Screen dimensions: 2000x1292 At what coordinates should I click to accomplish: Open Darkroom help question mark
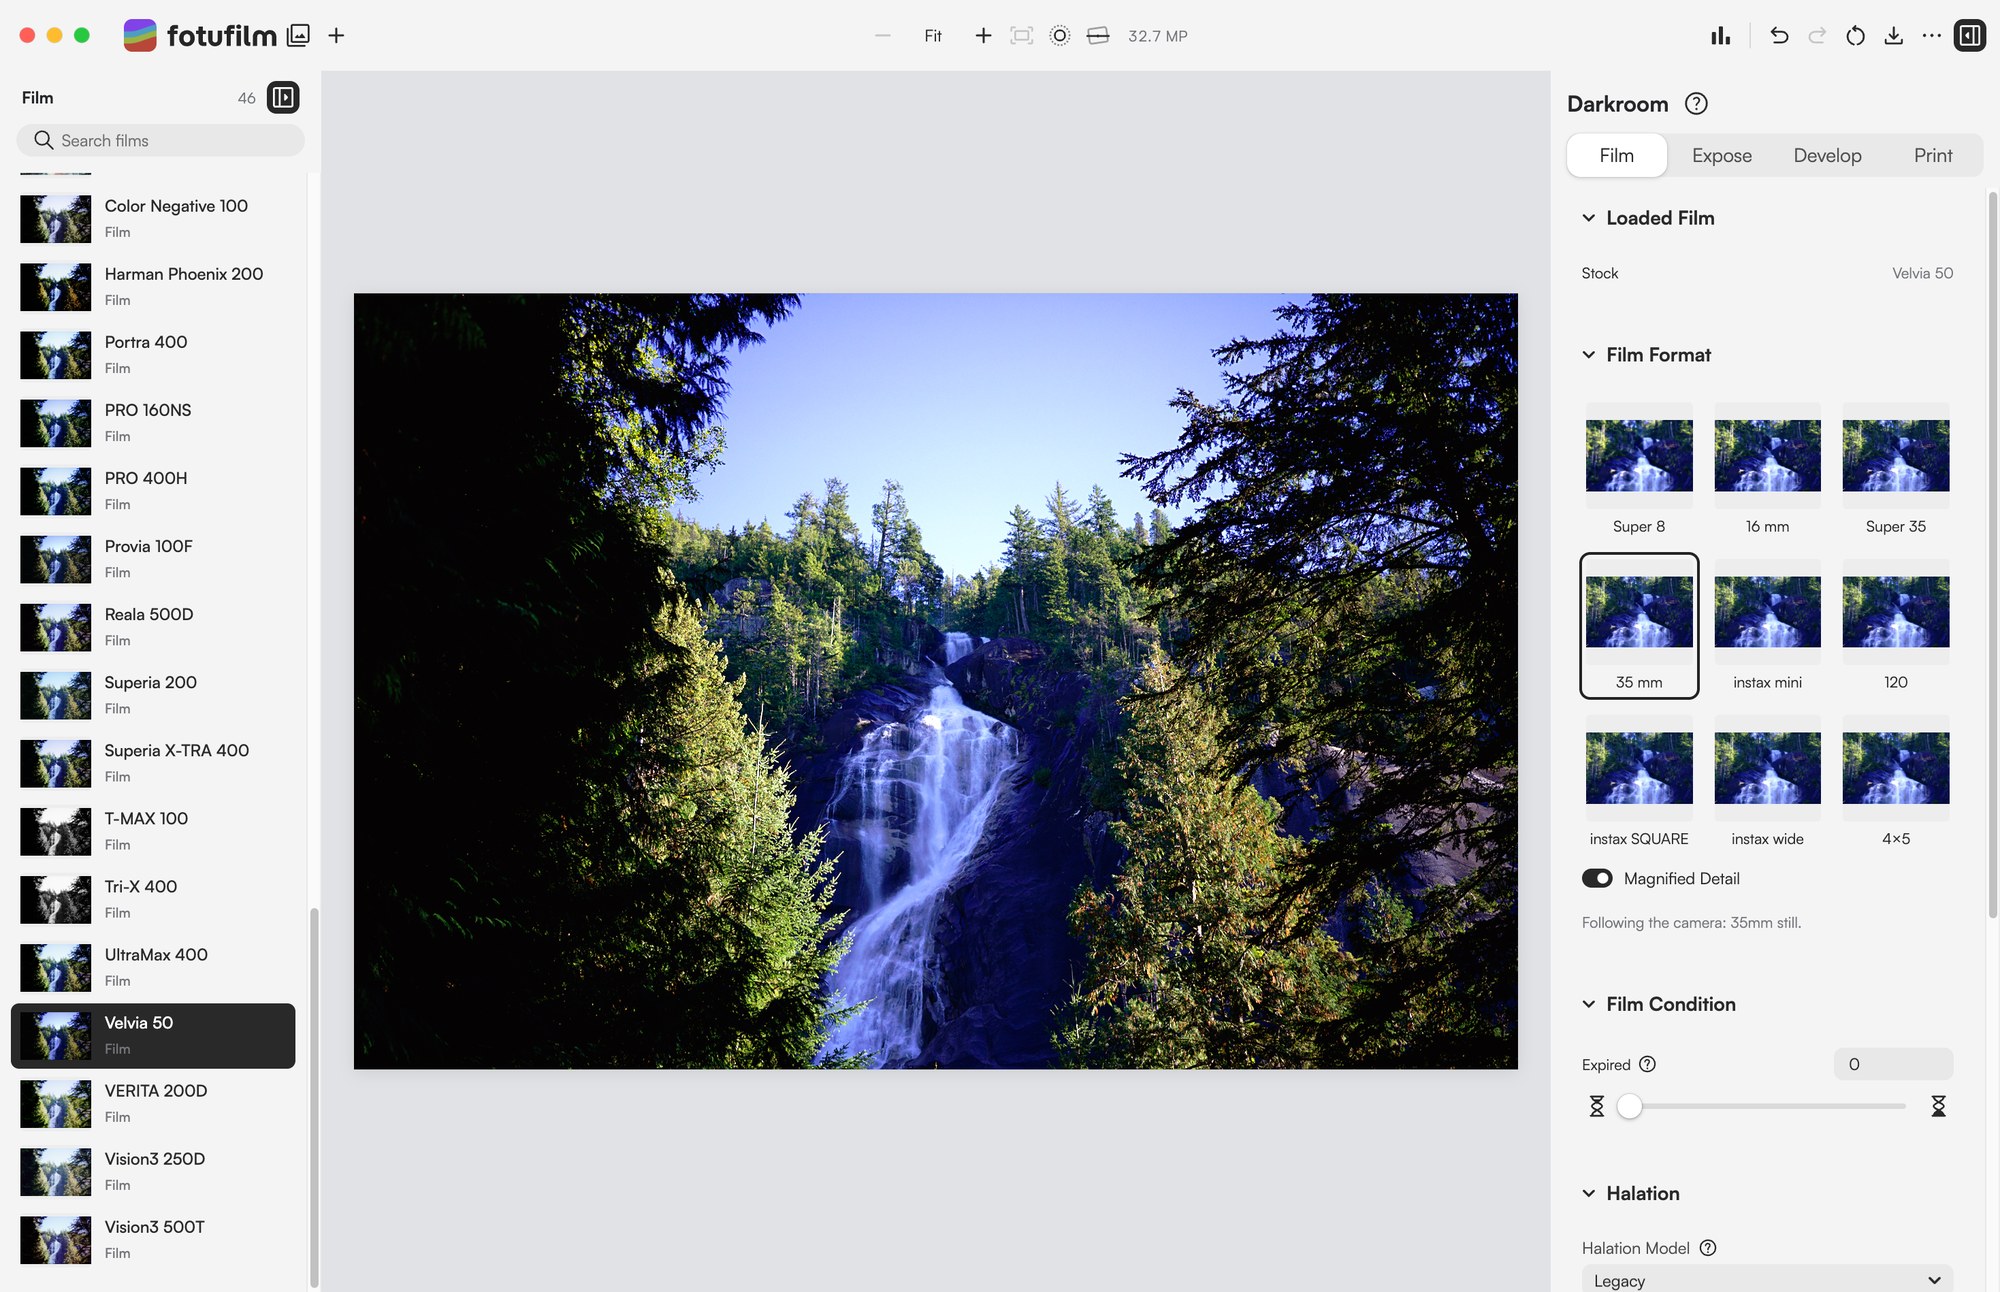(1696, 103)
